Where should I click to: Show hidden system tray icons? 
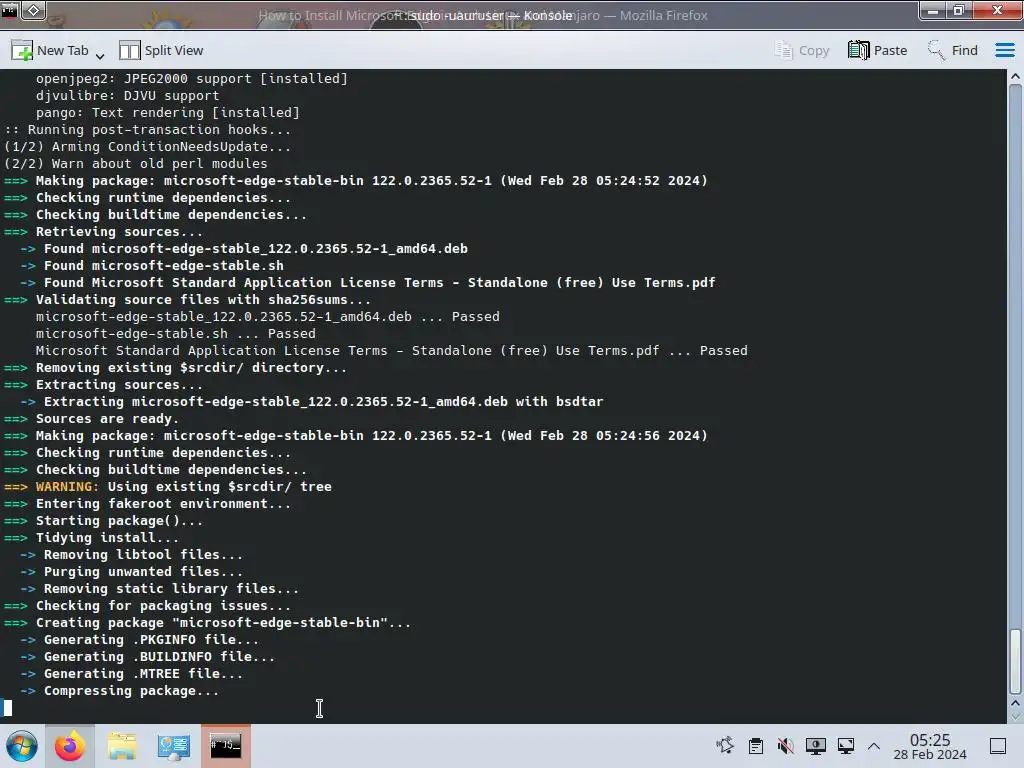click(874, 746)
